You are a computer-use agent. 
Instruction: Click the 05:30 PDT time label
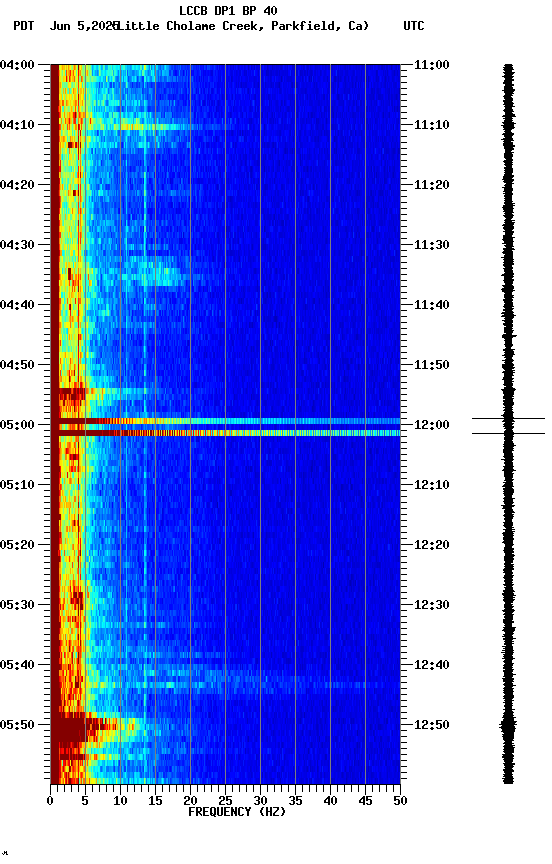click(17, 606)
